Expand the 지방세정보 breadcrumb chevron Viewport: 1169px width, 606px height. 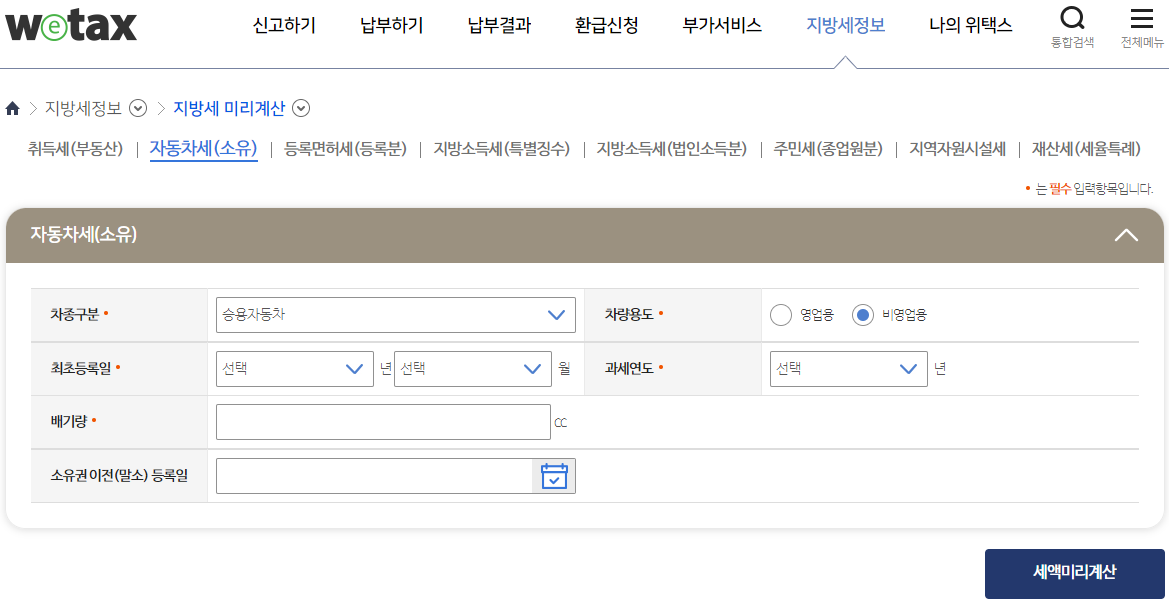tap(139, 108)
